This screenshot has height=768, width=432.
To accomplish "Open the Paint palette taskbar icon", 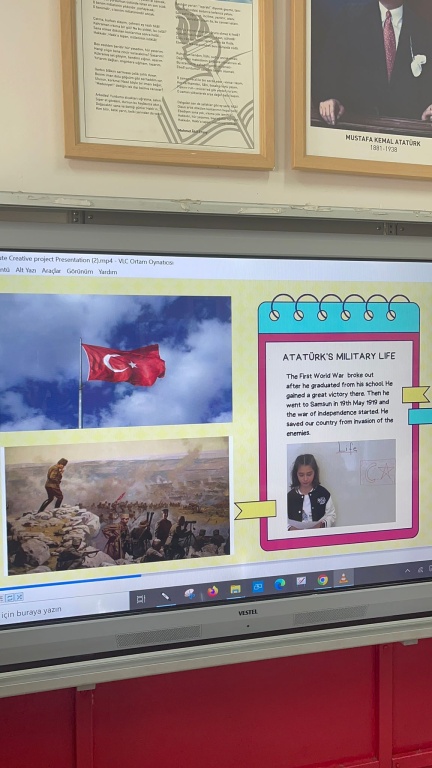I will [190, 594].
